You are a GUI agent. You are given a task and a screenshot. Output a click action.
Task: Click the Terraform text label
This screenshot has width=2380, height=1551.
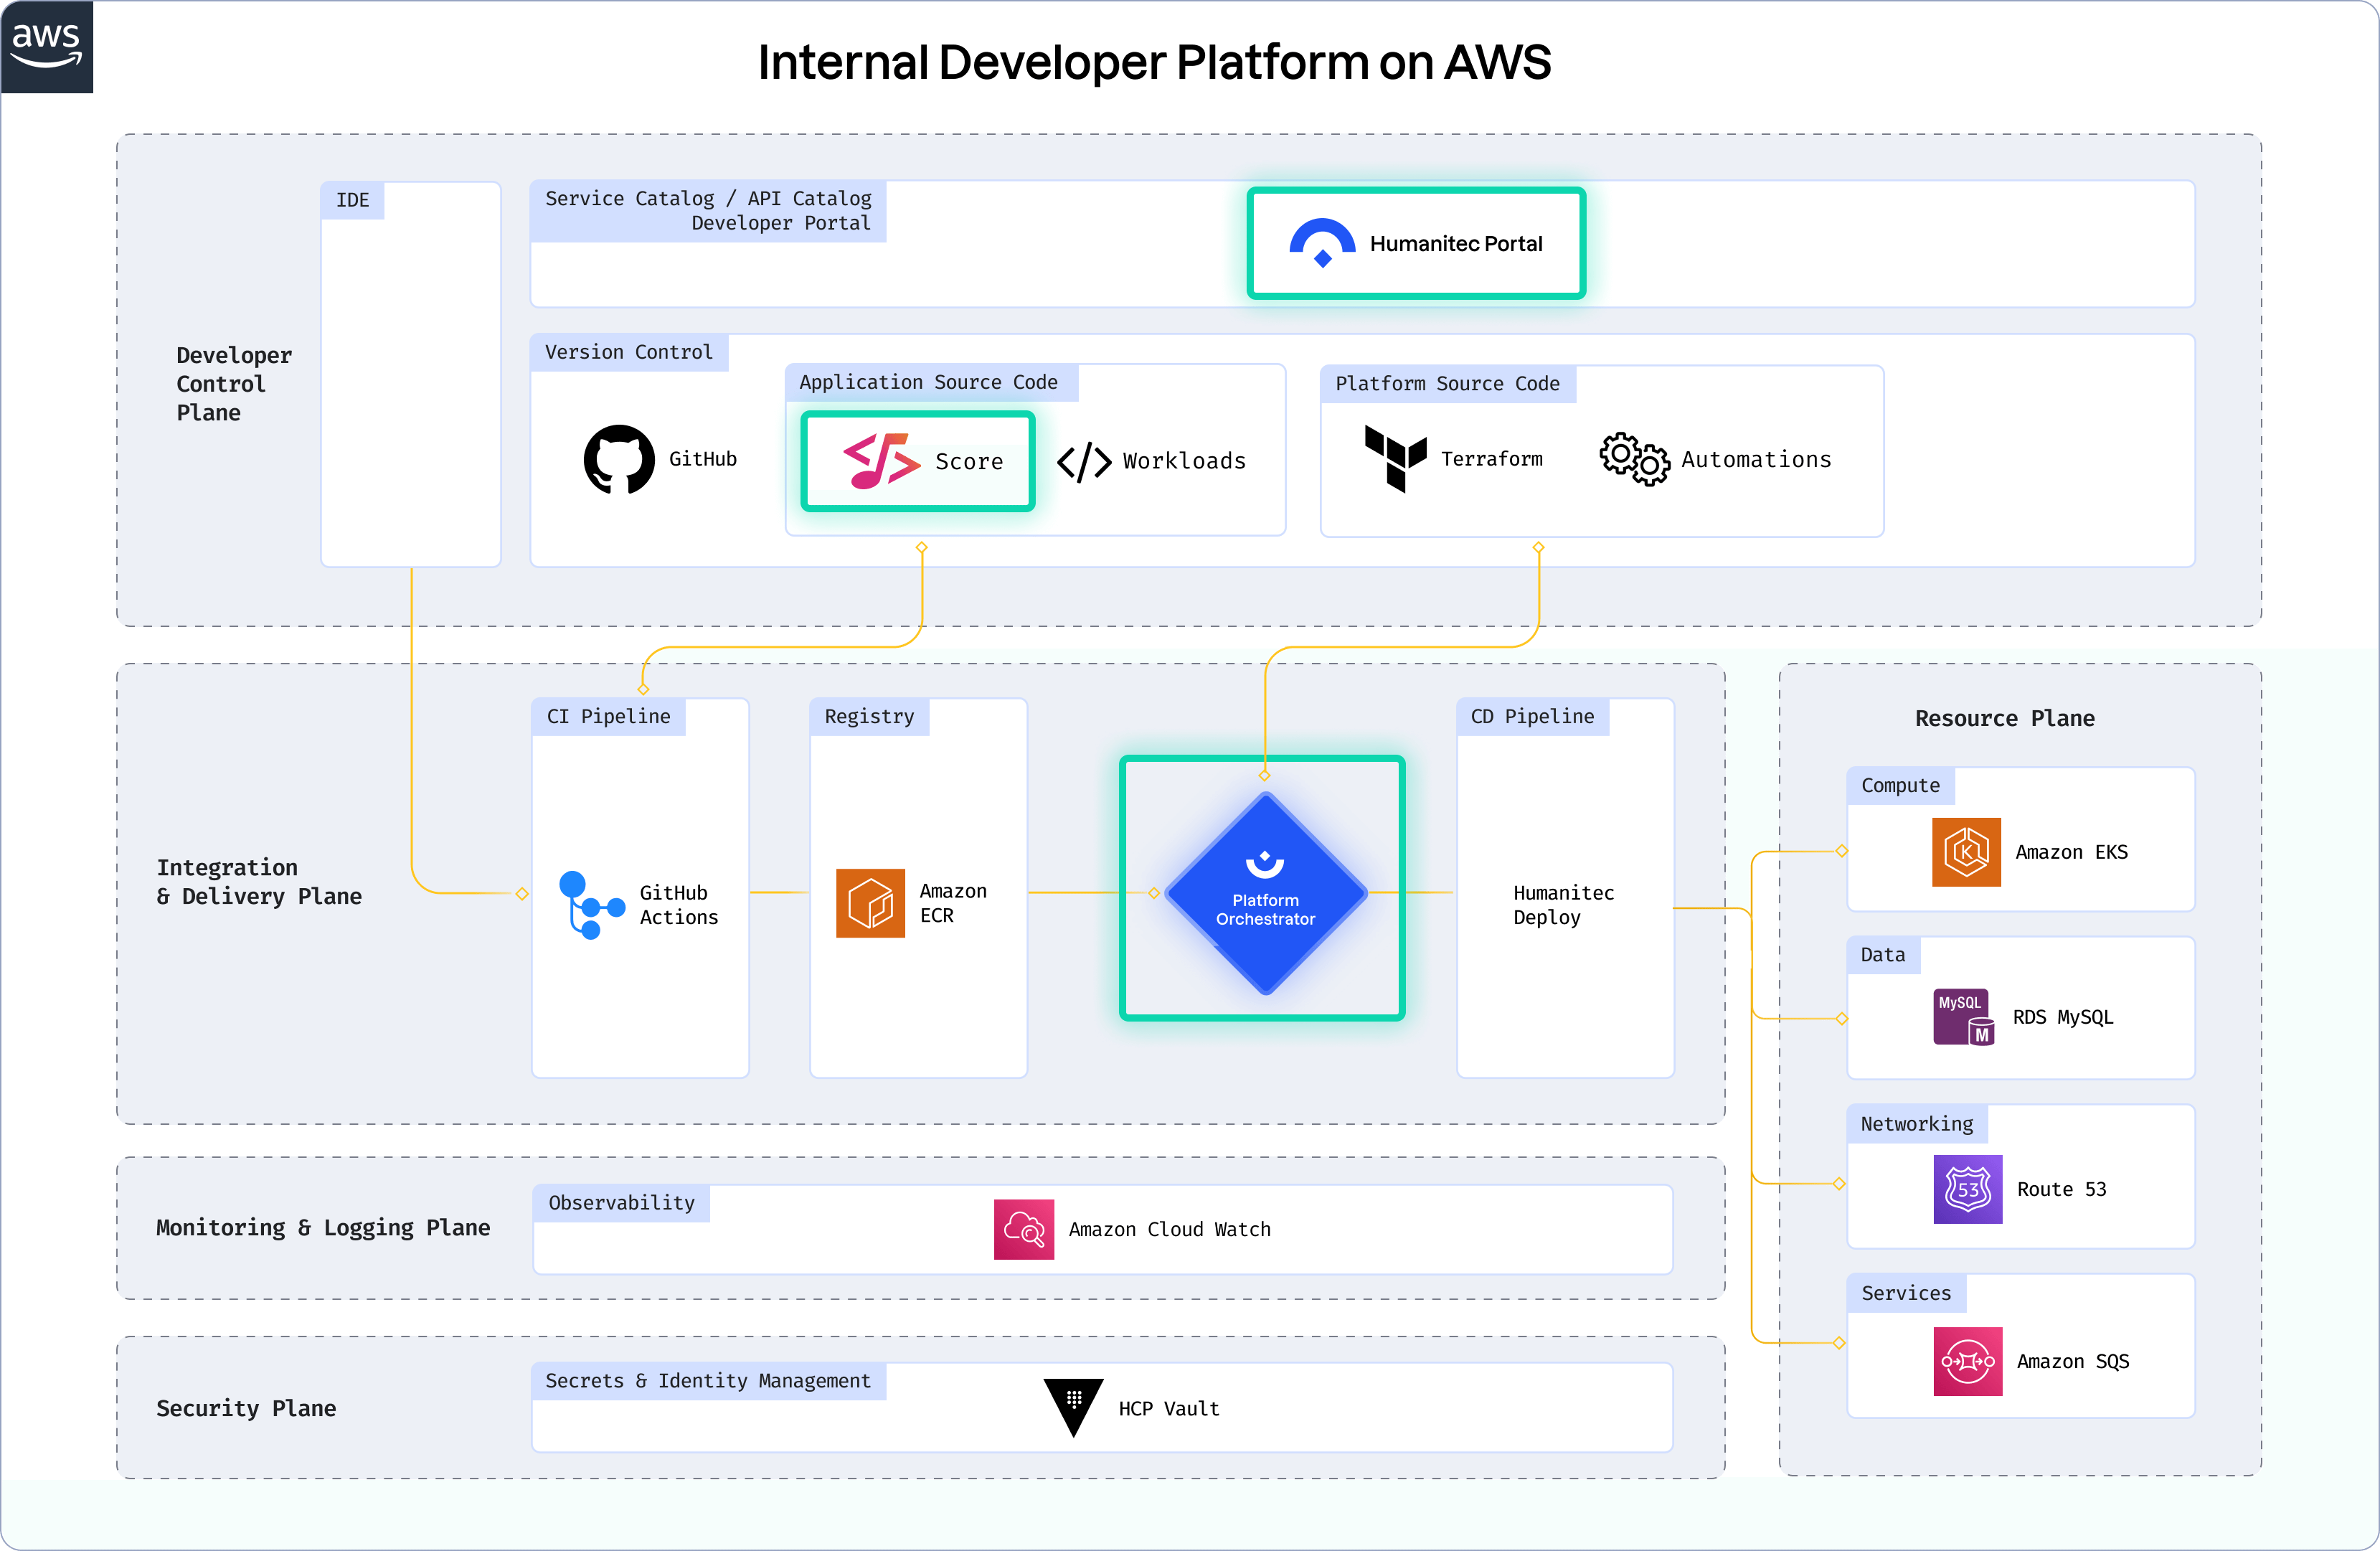click(x=1491, y=459)
